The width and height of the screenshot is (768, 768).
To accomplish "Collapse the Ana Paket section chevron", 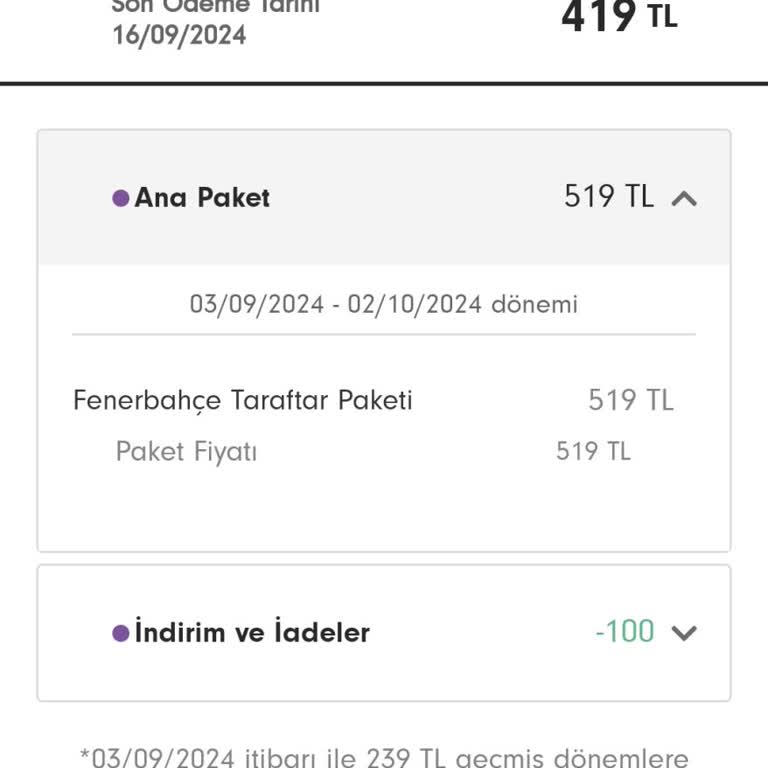I will tap(684, 198).
